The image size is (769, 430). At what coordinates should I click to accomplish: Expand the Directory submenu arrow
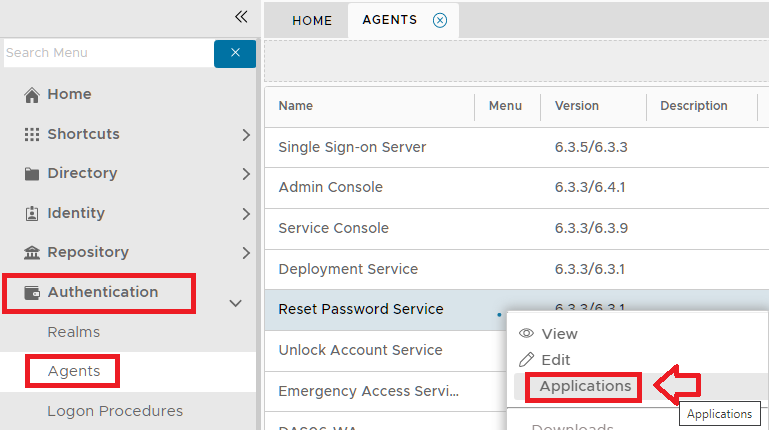pos(246,174)
